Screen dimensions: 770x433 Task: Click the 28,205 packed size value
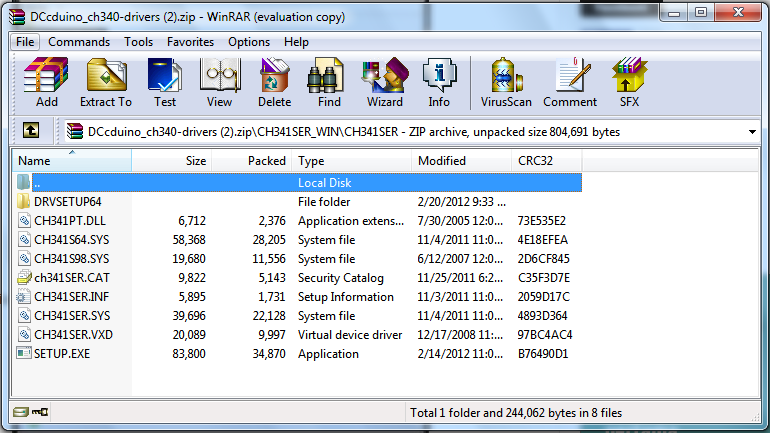pyautogui.click(x=269, y=240)
